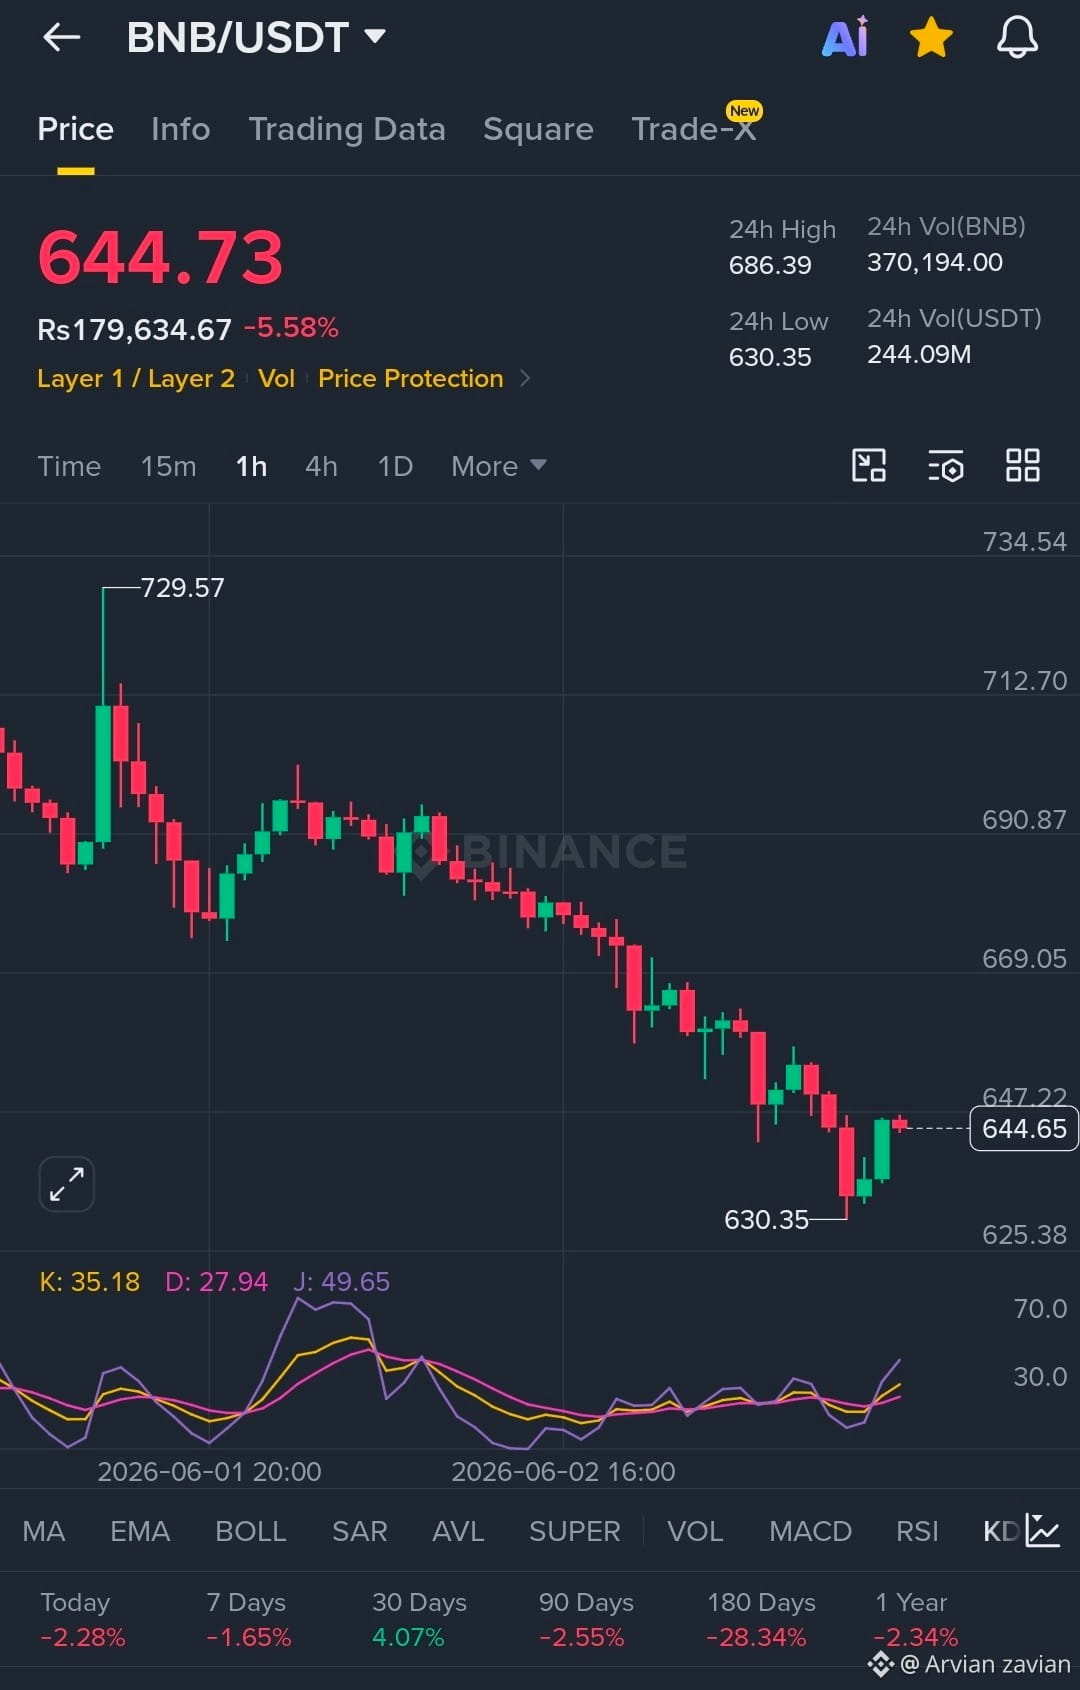
Task: Tap the 30 Days 4.07% performance
Action: tap(419, 1620)
